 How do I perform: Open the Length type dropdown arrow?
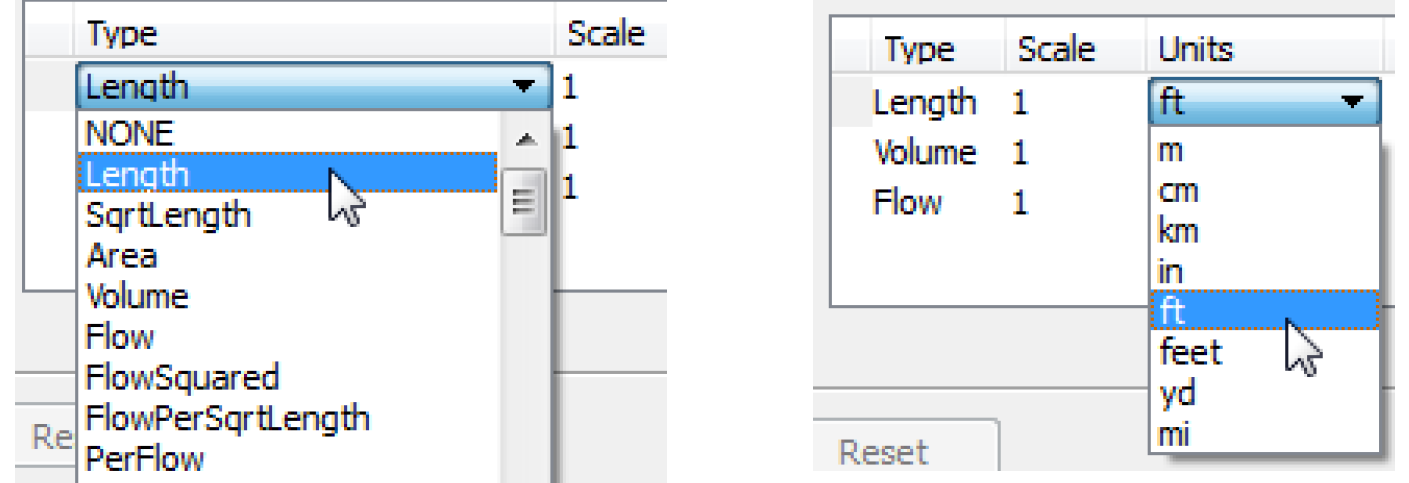point(523,88)
